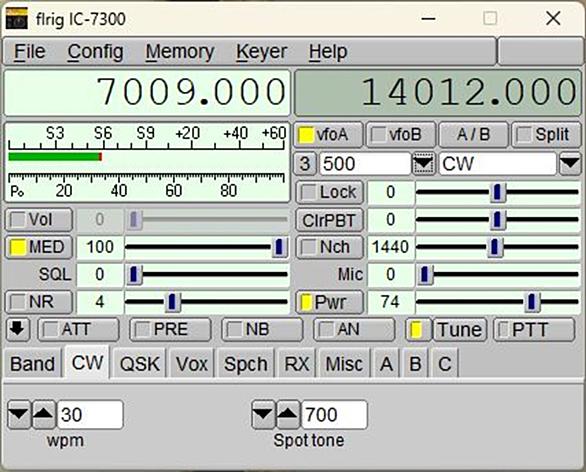Toggle the vfoB selector

coord(401,135)
